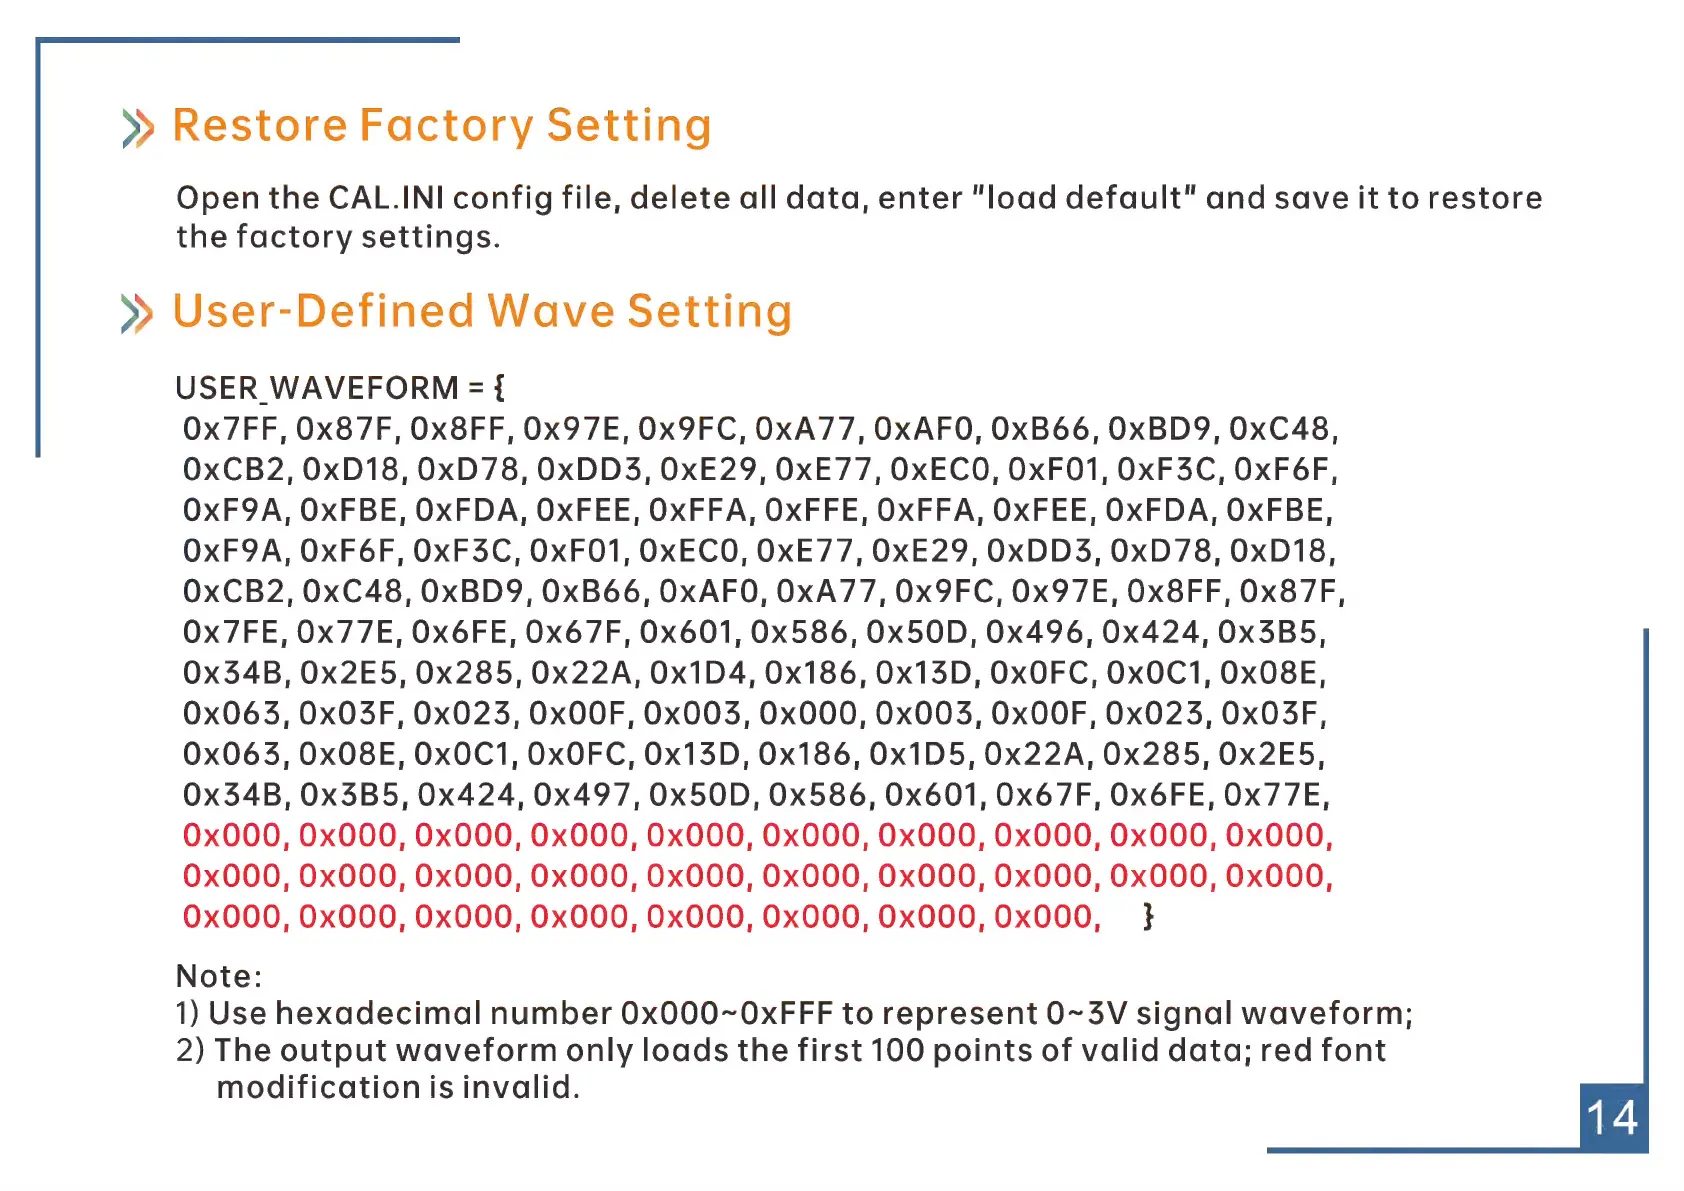1684x1191 pixels.
Task: Click the double-chevron icon beside User-Defined Wave Setting
Action: coord(137,314)
